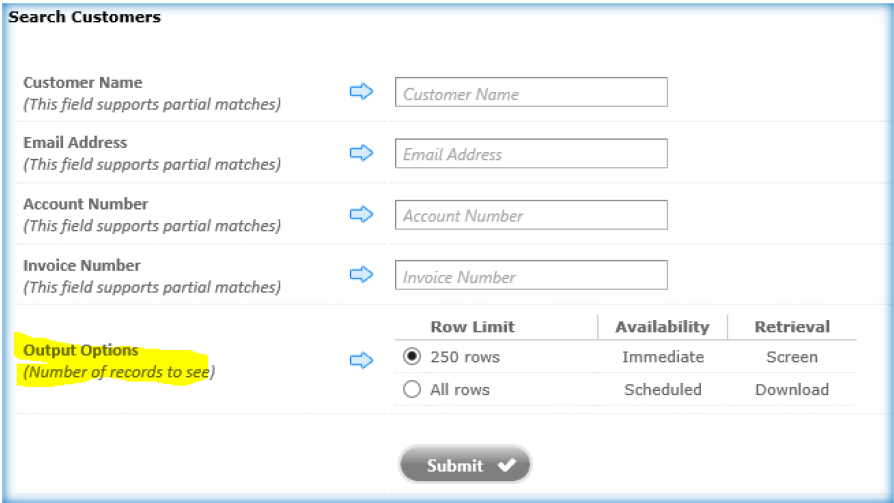894x503 pixels.
Task: Click the arrow icon beside Account Number
Action: 361,214
